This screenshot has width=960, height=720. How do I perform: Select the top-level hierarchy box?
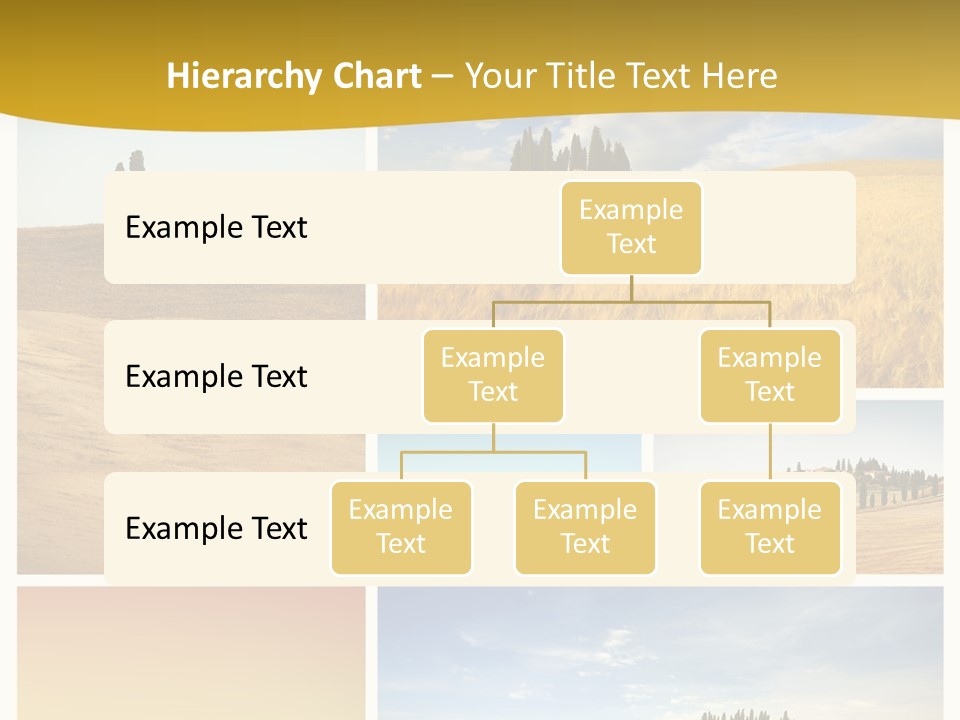pos(631,227)
